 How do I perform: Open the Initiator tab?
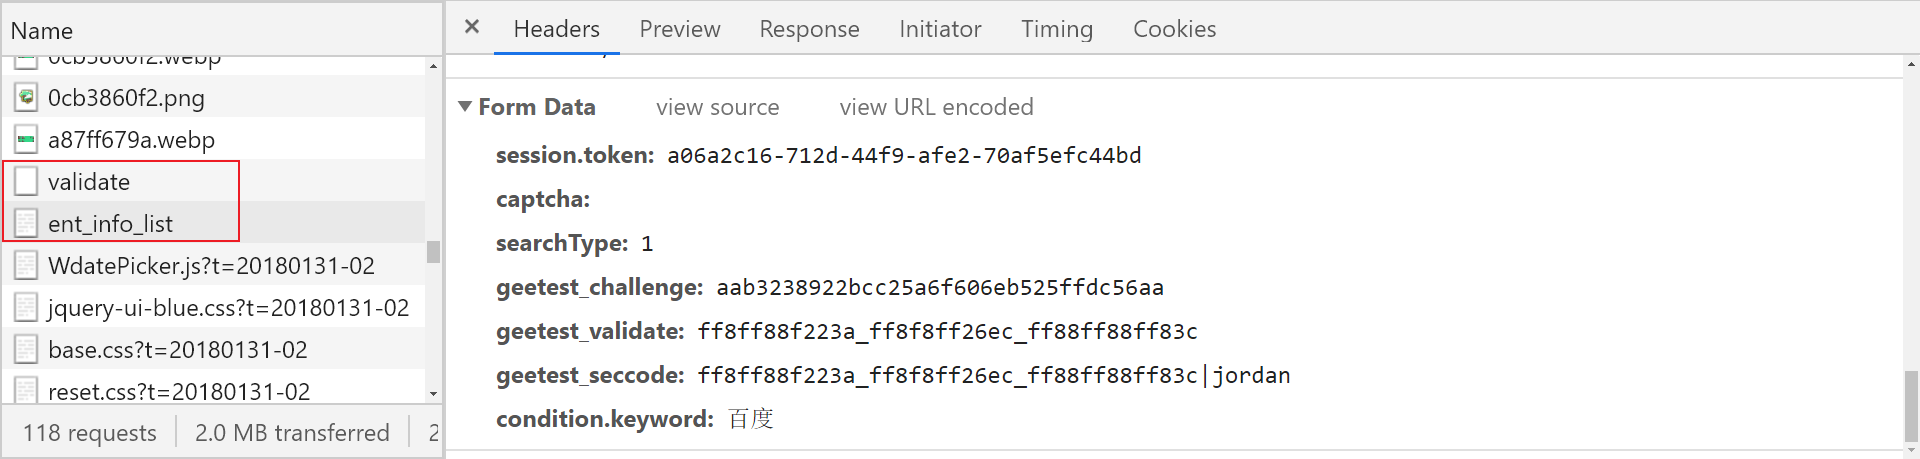(940, 29)
